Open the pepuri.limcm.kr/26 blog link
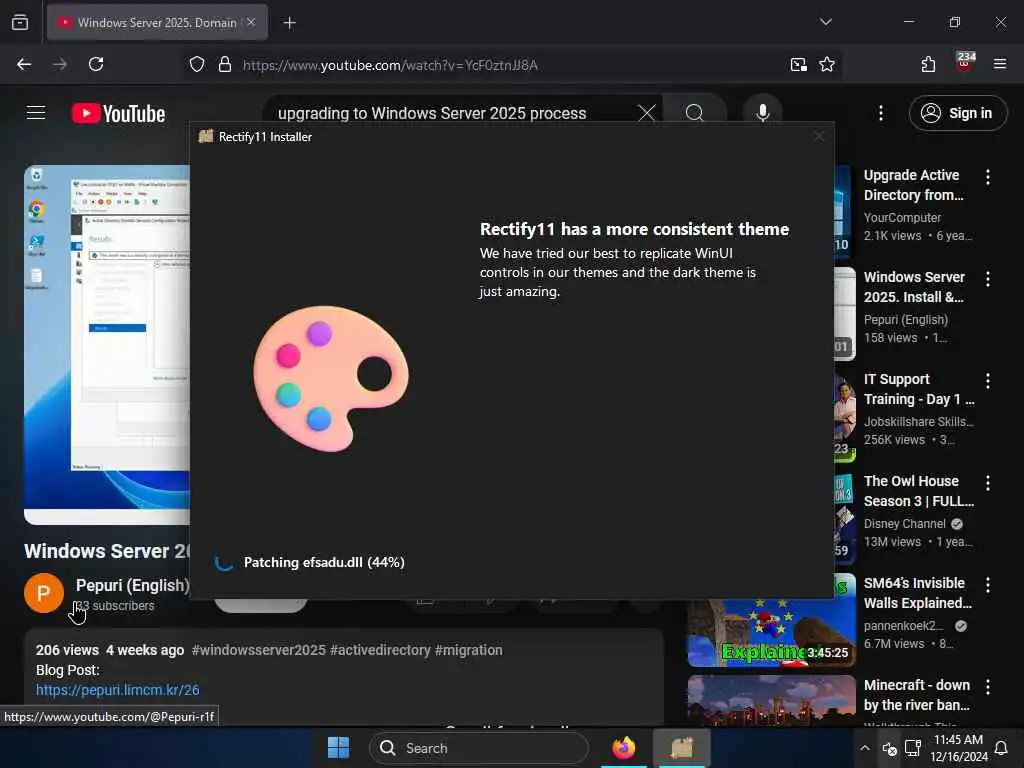 point(118,690)
